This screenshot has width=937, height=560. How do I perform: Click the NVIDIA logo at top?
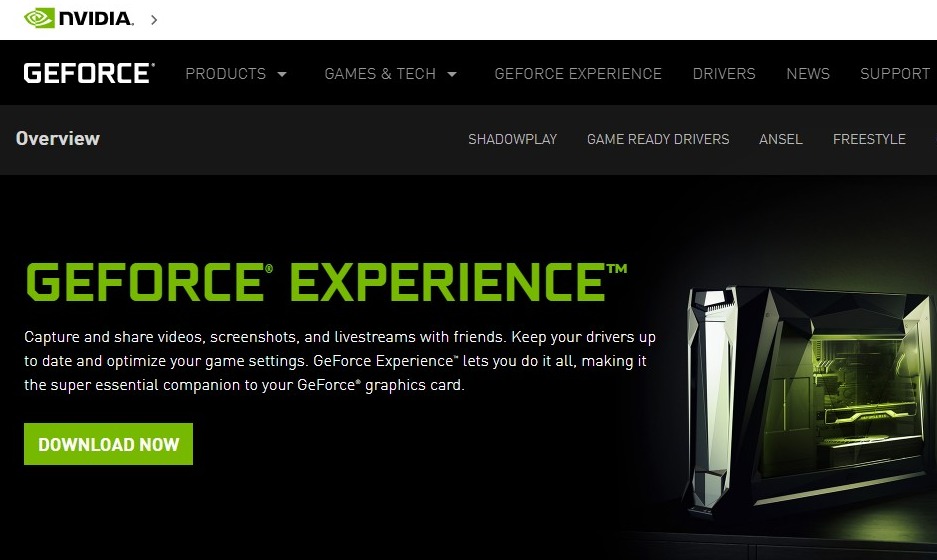coord(78,19)
